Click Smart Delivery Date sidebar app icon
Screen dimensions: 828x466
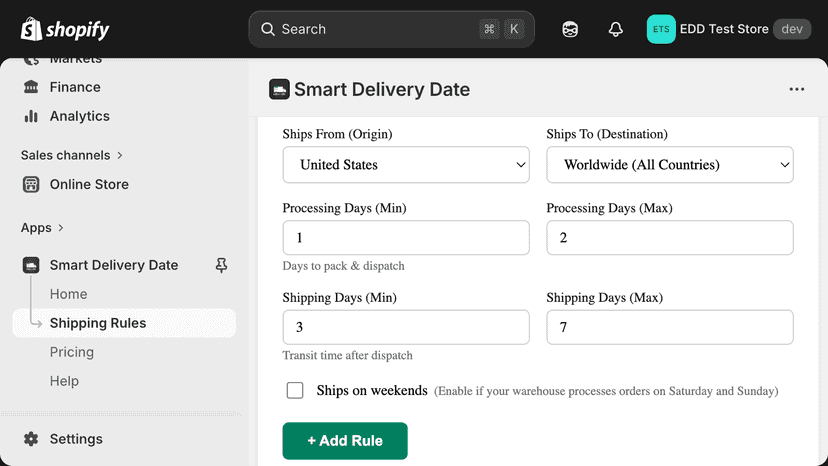(x=31, y=265)
